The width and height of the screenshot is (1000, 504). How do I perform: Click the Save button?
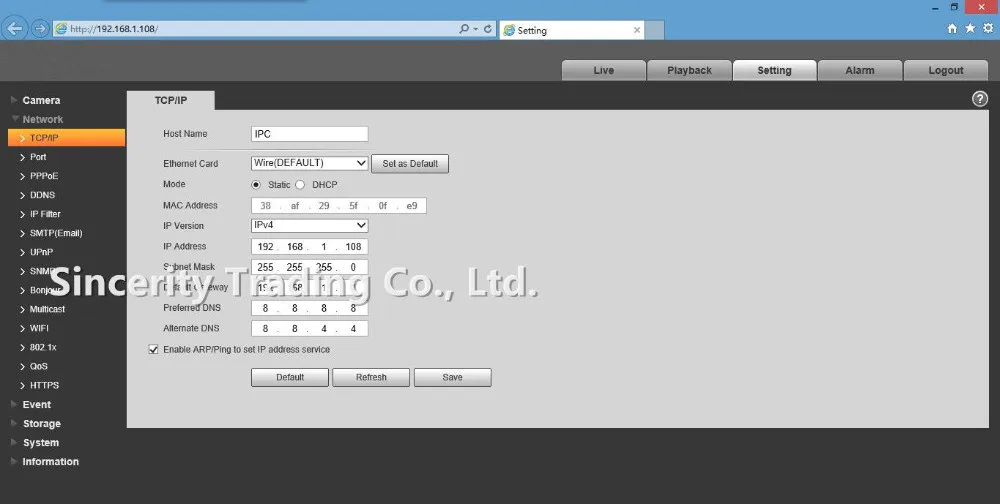point(452,378)
